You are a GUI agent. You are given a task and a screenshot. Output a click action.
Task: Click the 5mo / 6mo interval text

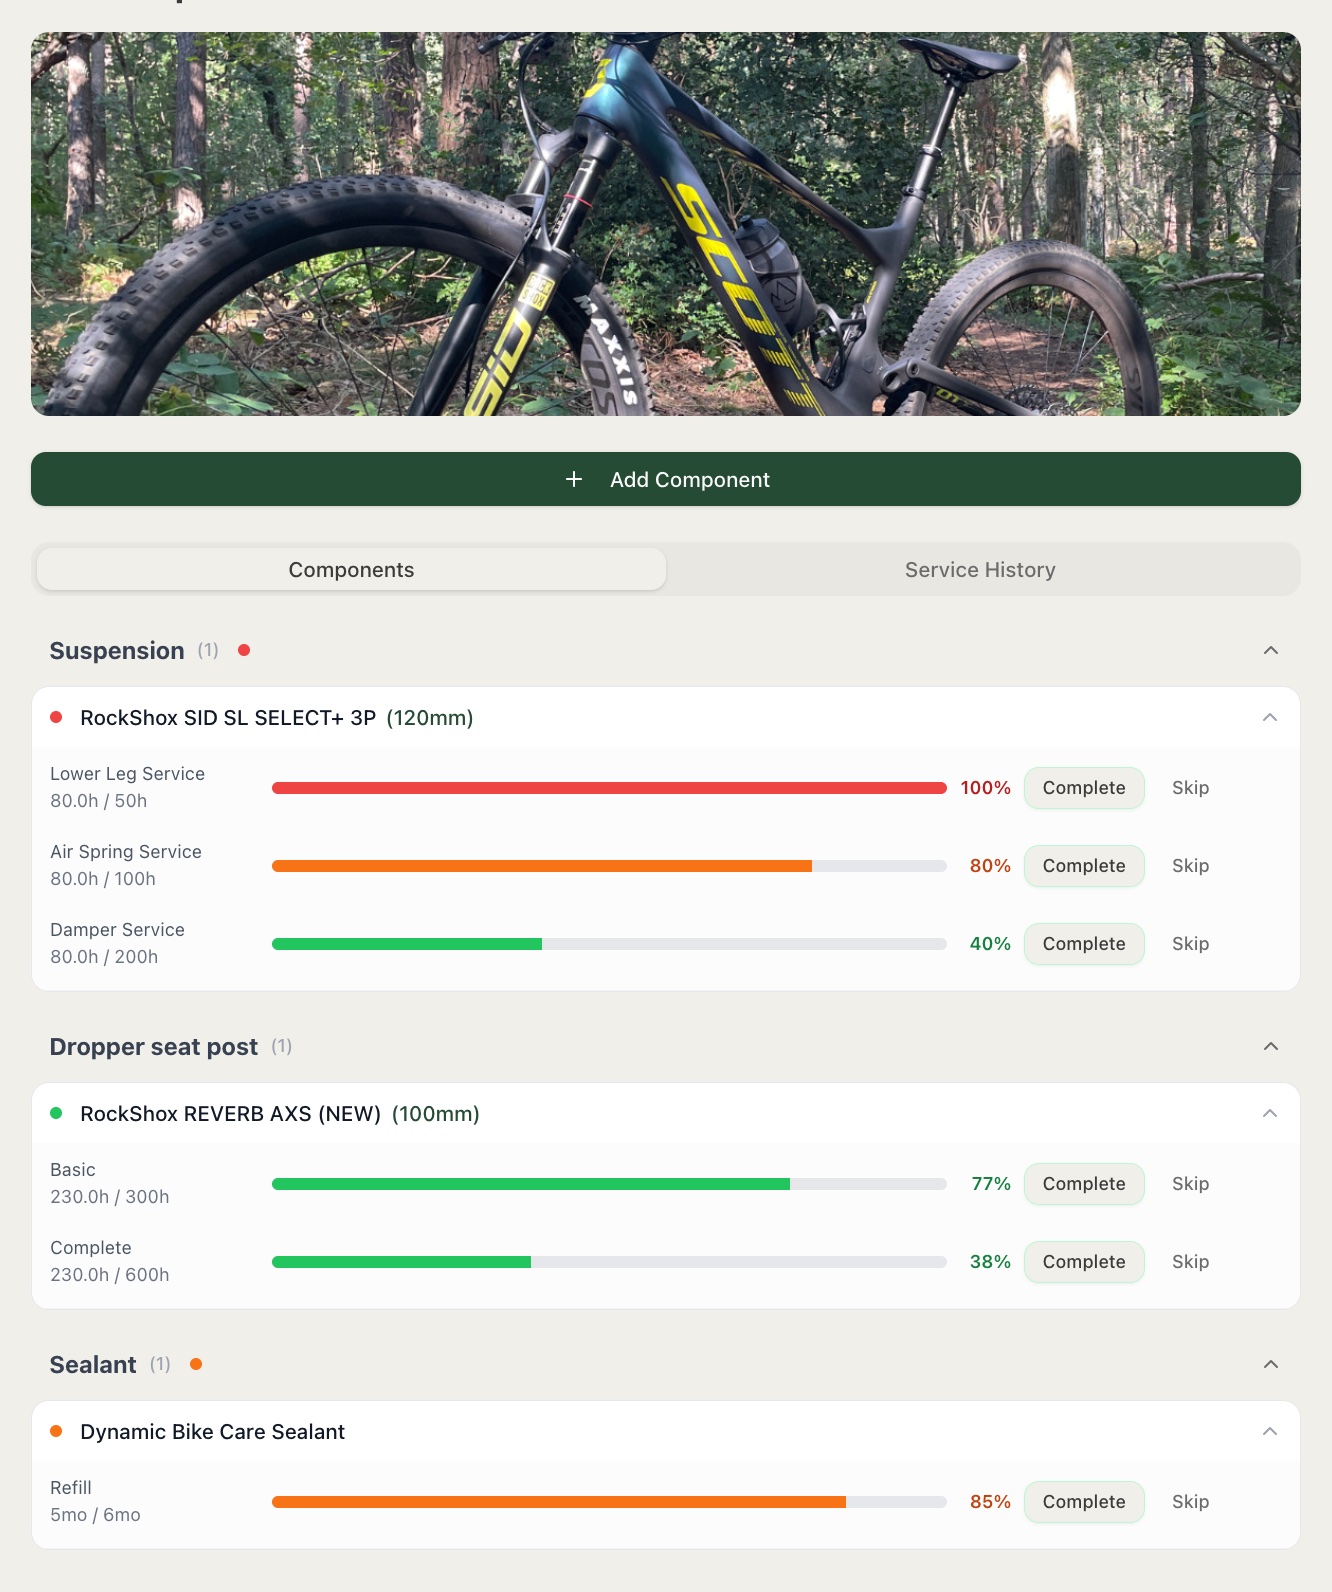coord(95,1515)
